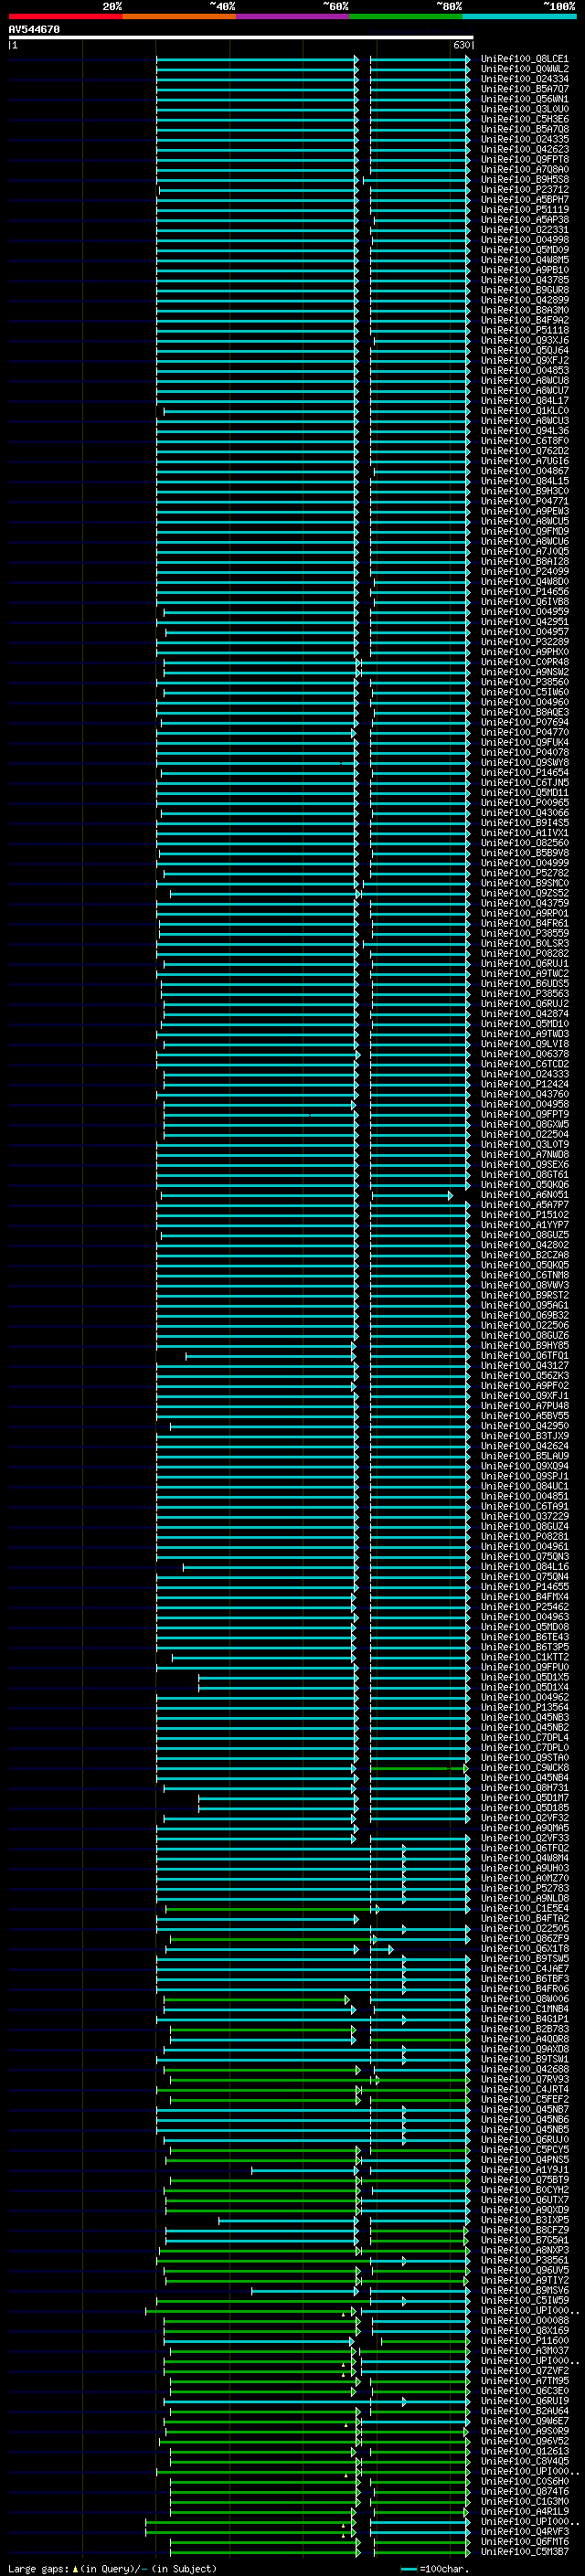This screenshot has height=2576, width=585.
Task: Click the UniRef100_Q93XJ6 entry
Action: click(x=525, y=340)
